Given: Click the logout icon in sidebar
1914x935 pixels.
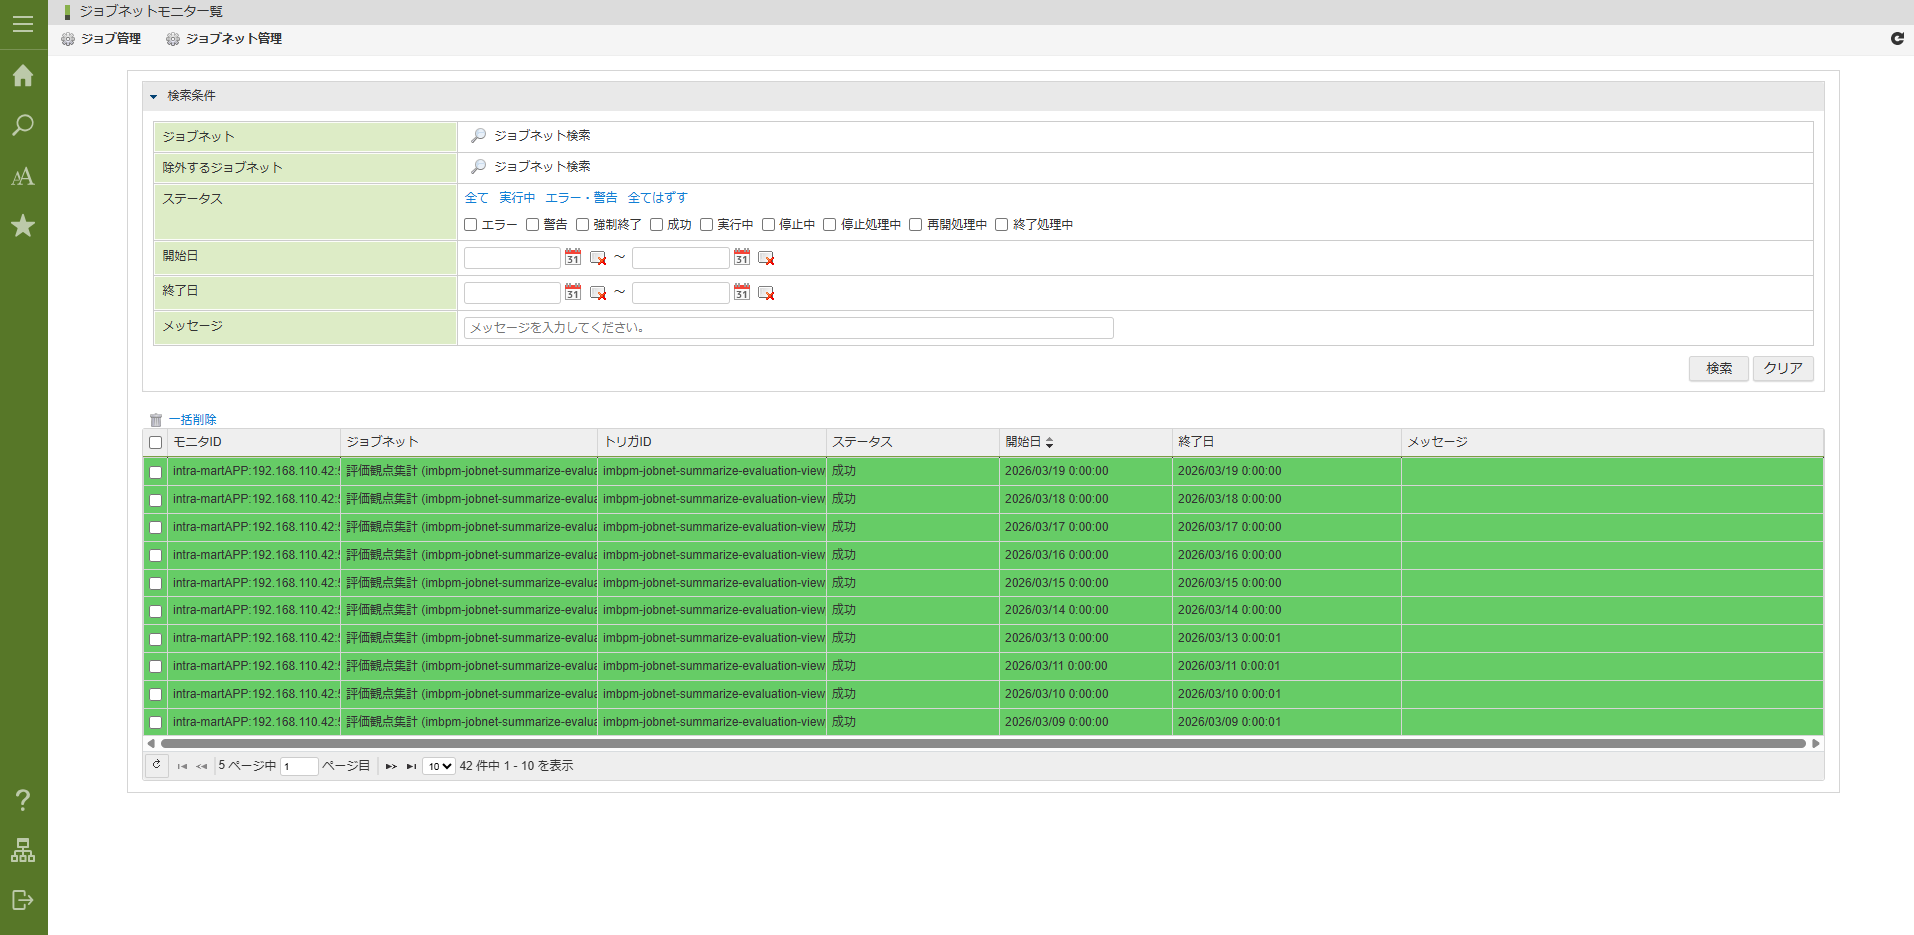Looking at the screenshot, I should coord(23,900).
